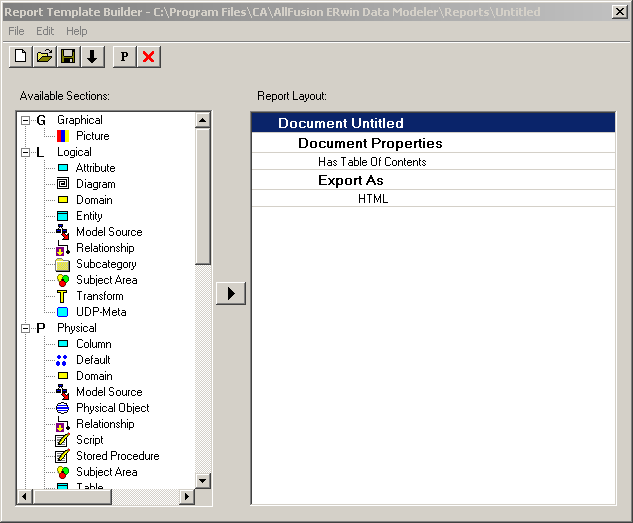Open the Edit menu
The height and width of the screenshot is (523, 633).
45,31
